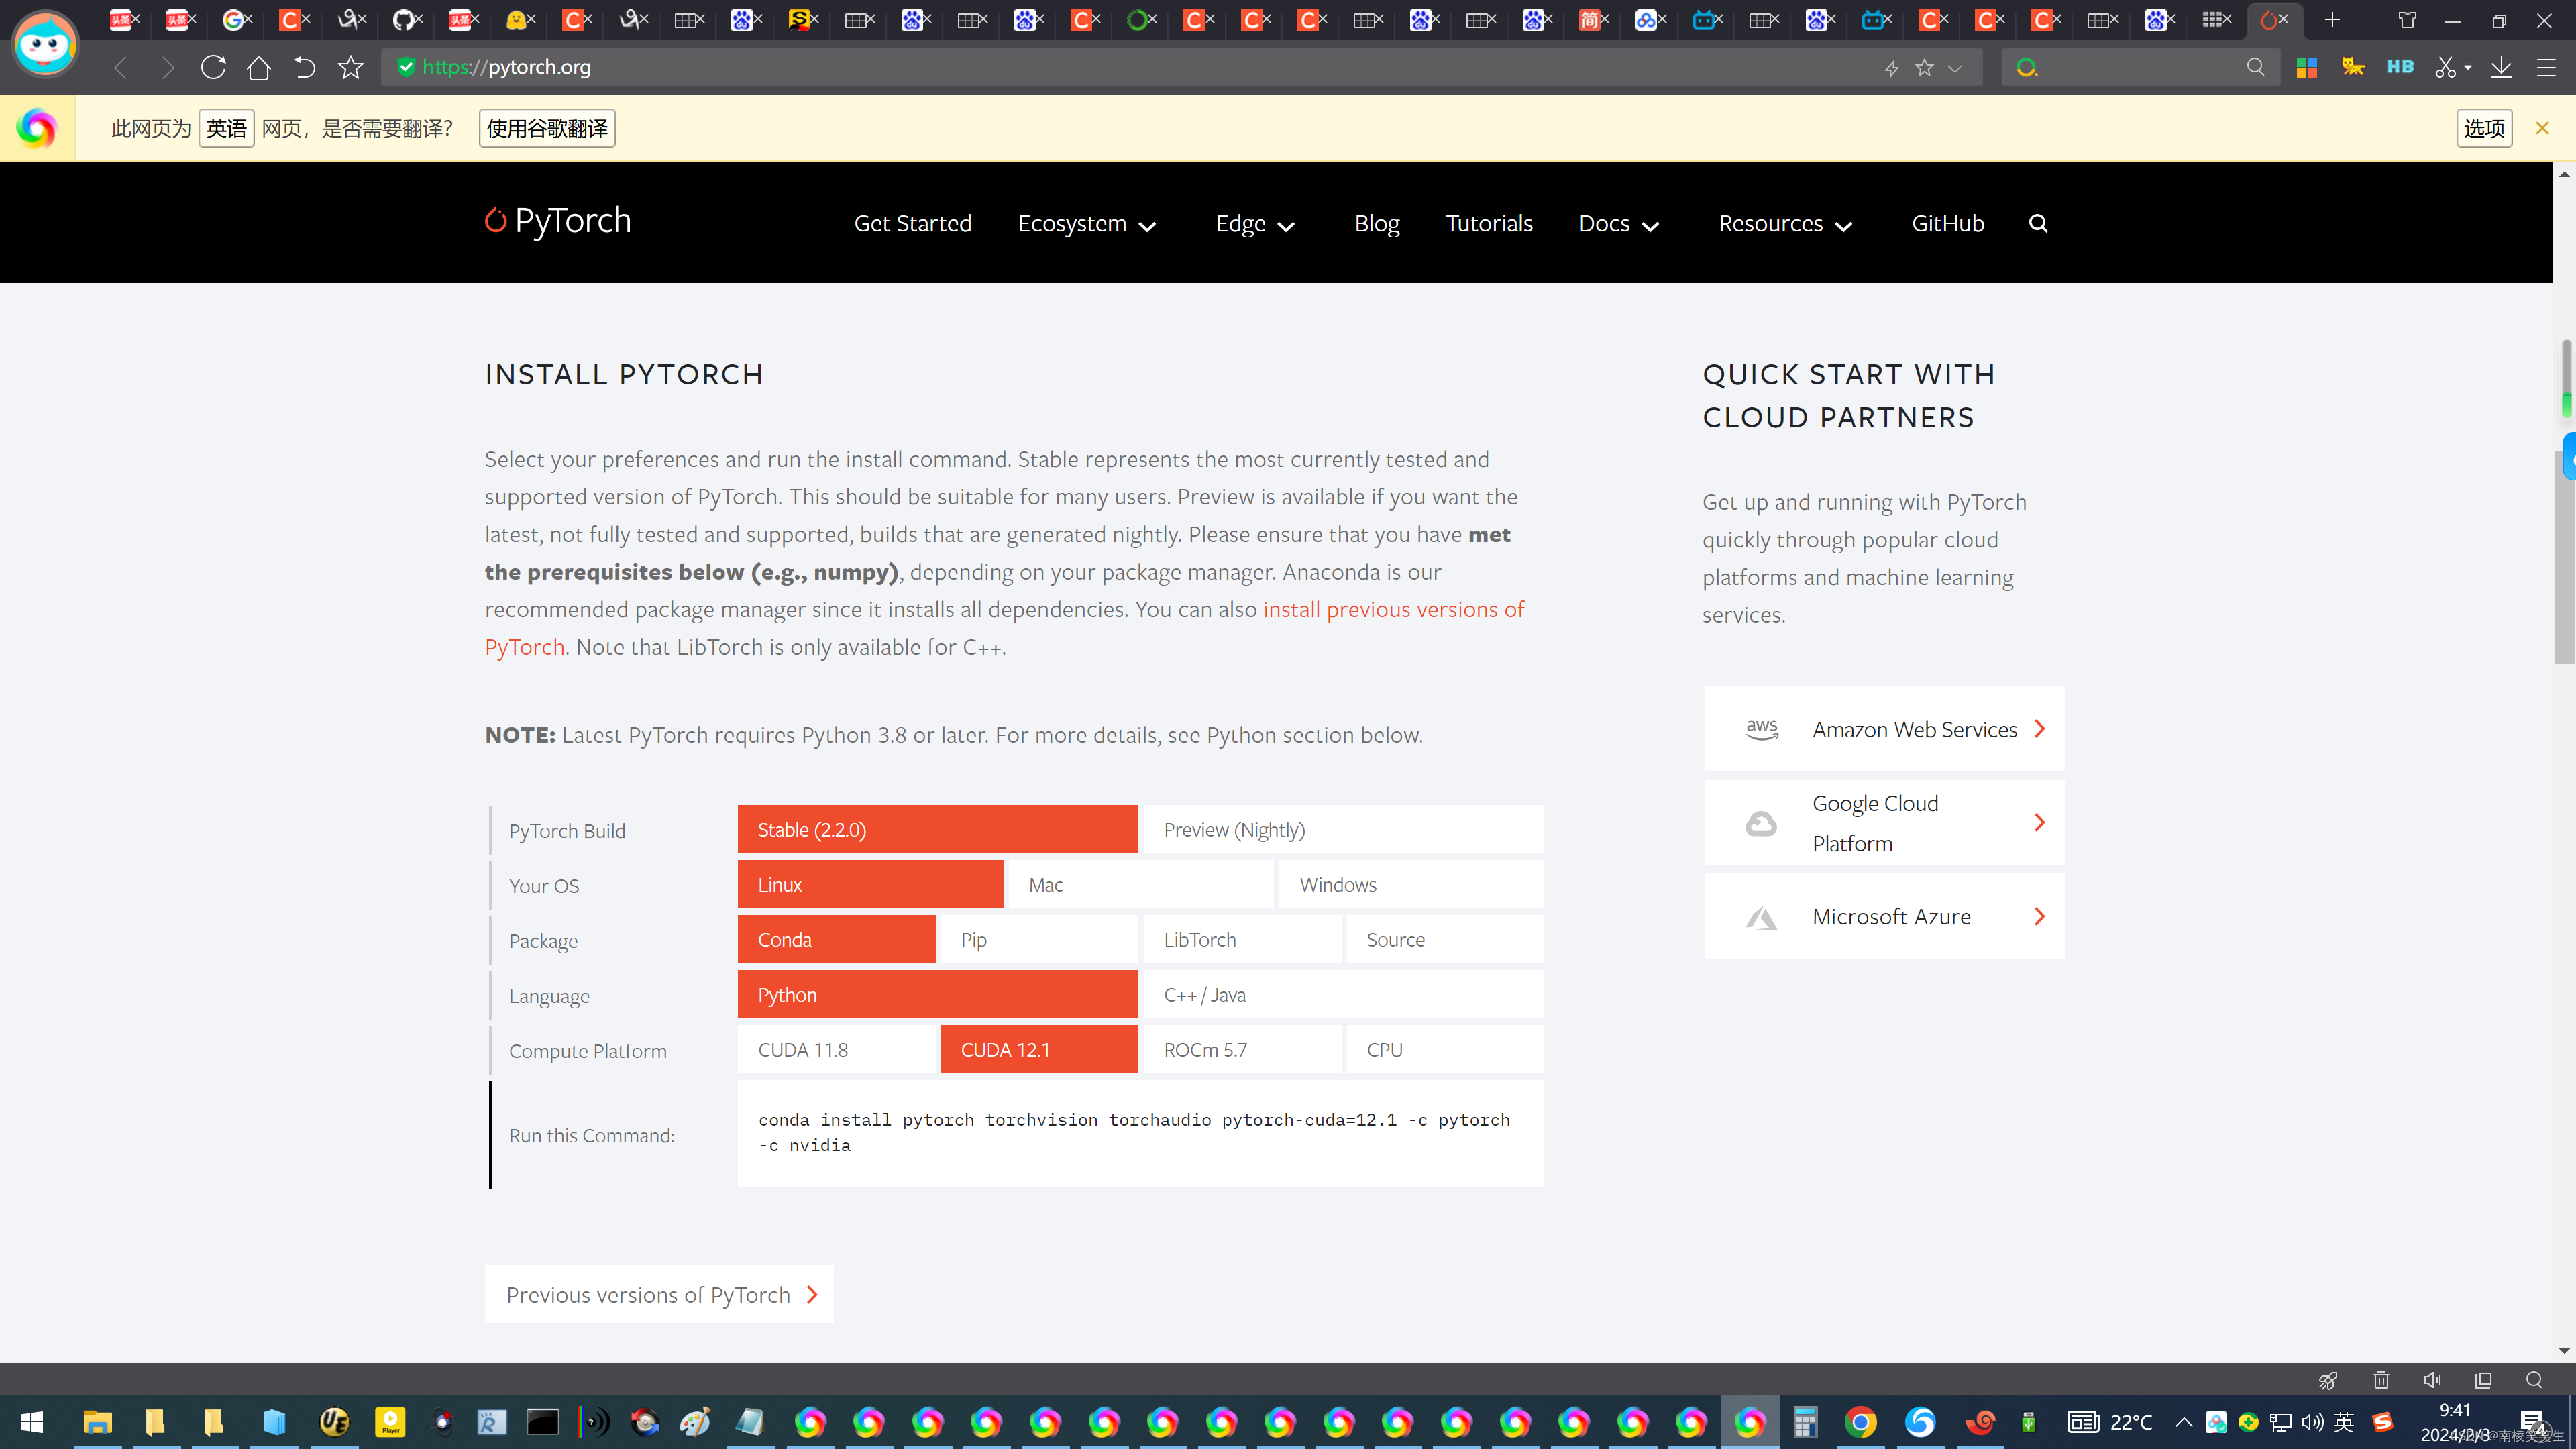Click the colorful grid apps extension icon
The width and height of the screenshot is (2576, 1449).
(2307, 67)
